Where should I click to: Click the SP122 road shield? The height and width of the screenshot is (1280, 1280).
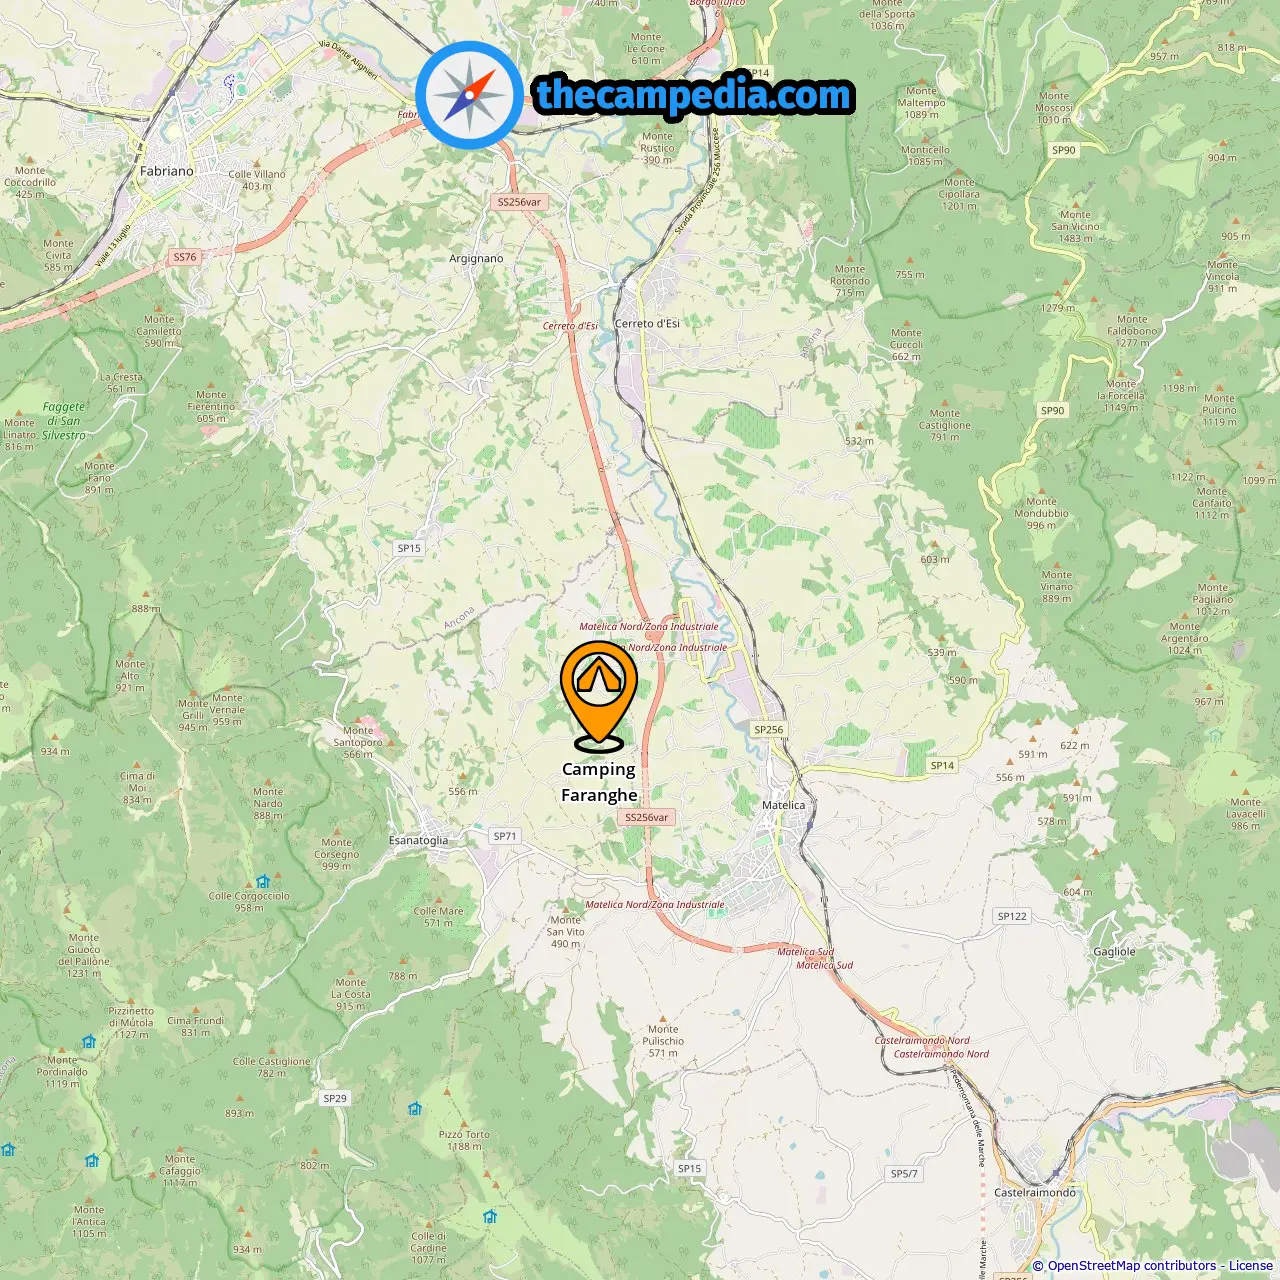[1012, 916]
